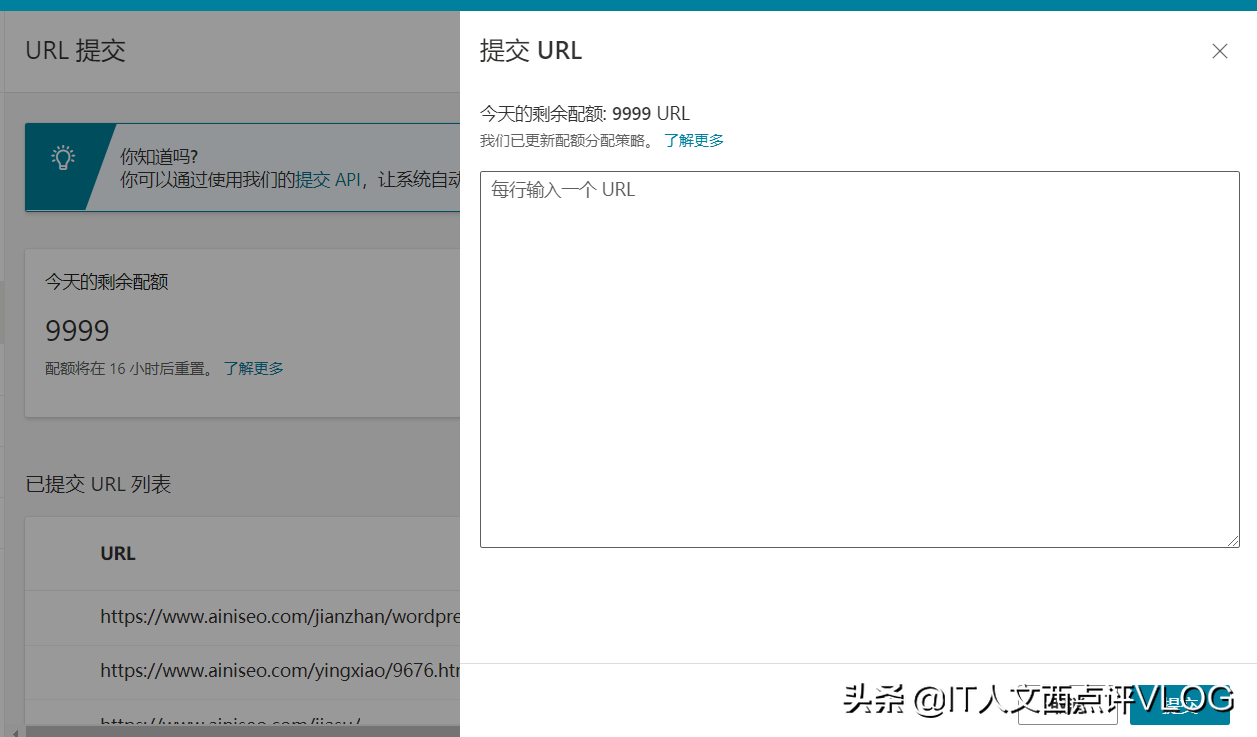Open 了解更多 link in submit panel
Viewport: 1257px width, 737px height.
tap(694, 140)
